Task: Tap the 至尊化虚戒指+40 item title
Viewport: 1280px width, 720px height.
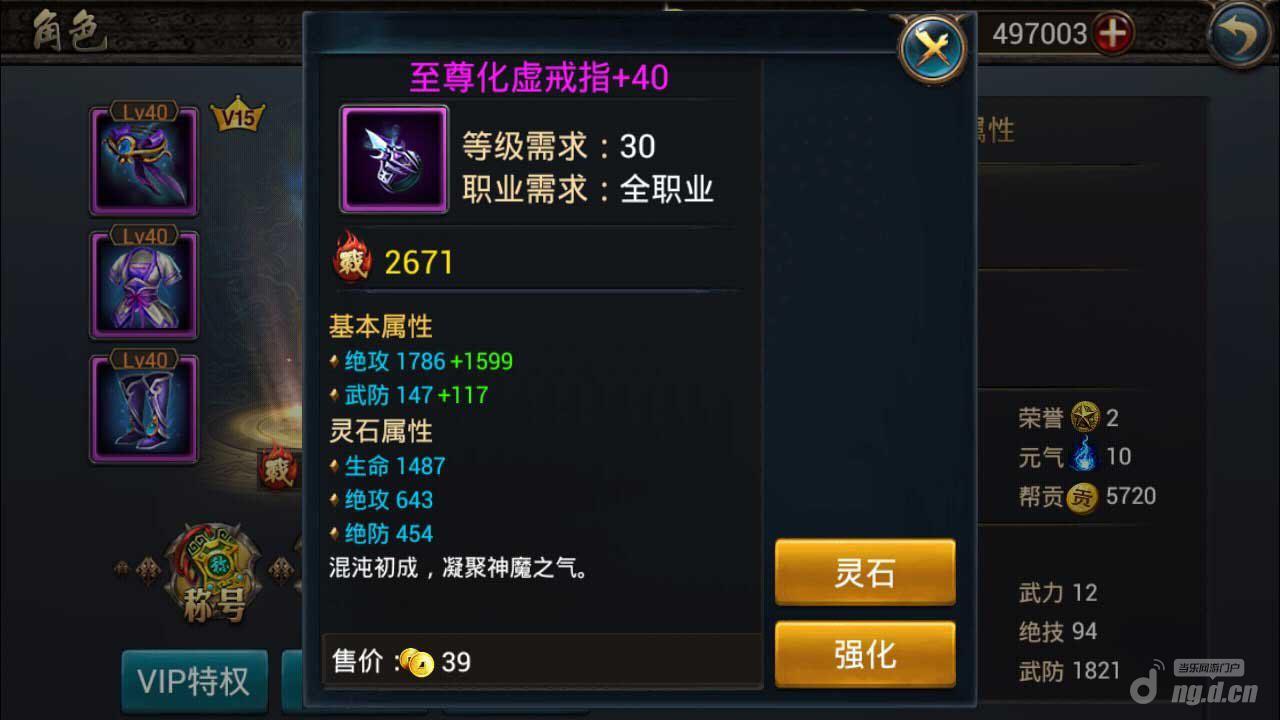Action: (x=539, y=77)
